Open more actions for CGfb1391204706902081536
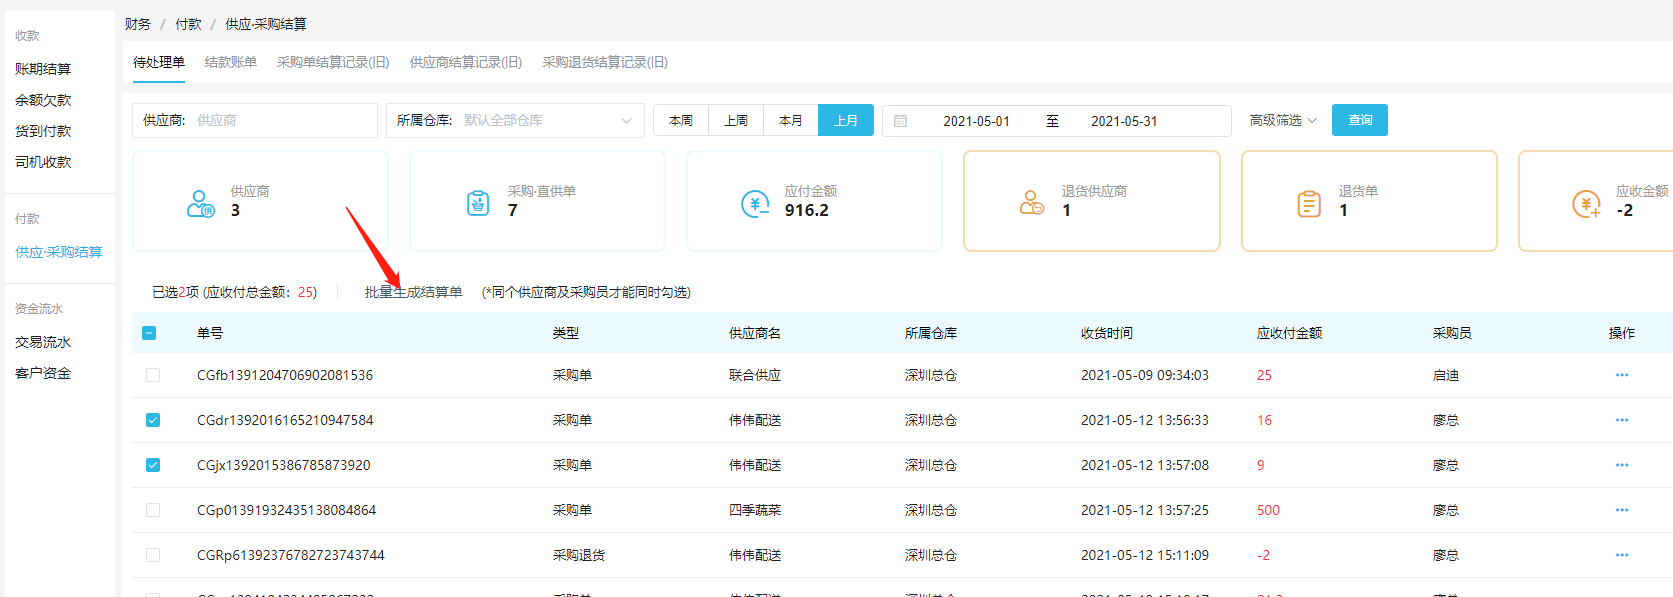 (x=1622, y=375)
